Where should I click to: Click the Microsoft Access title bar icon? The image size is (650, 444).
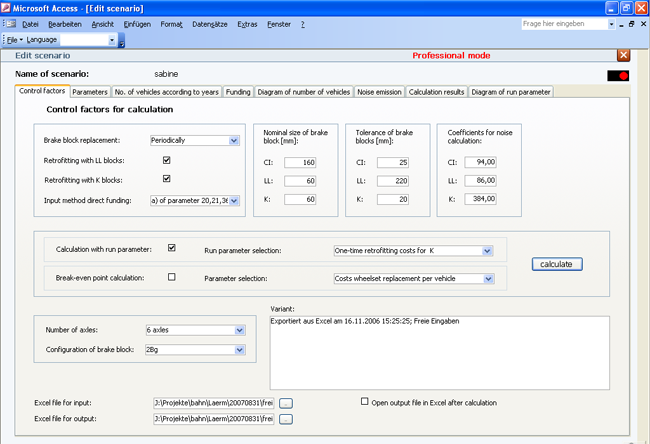(5, 7)
